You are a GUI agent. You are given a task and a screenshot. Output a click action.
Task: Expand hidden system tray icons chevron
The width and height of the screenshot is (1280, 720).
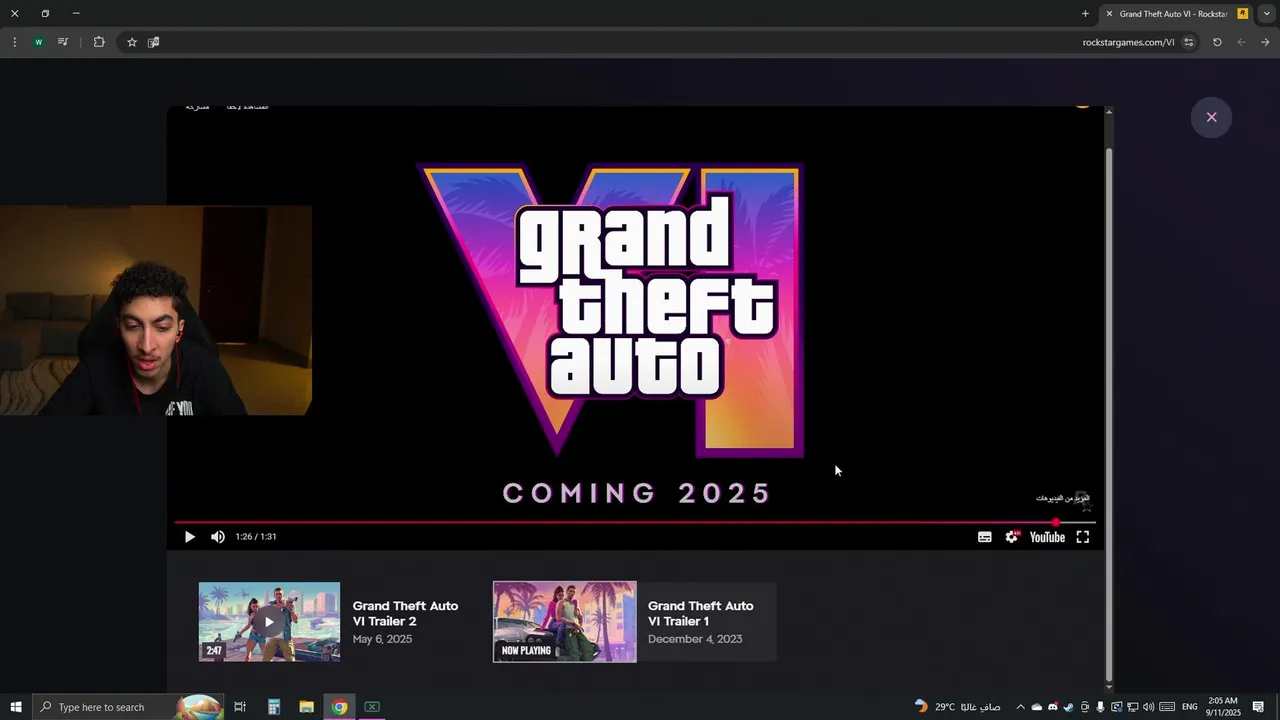tap(1020, 707)
